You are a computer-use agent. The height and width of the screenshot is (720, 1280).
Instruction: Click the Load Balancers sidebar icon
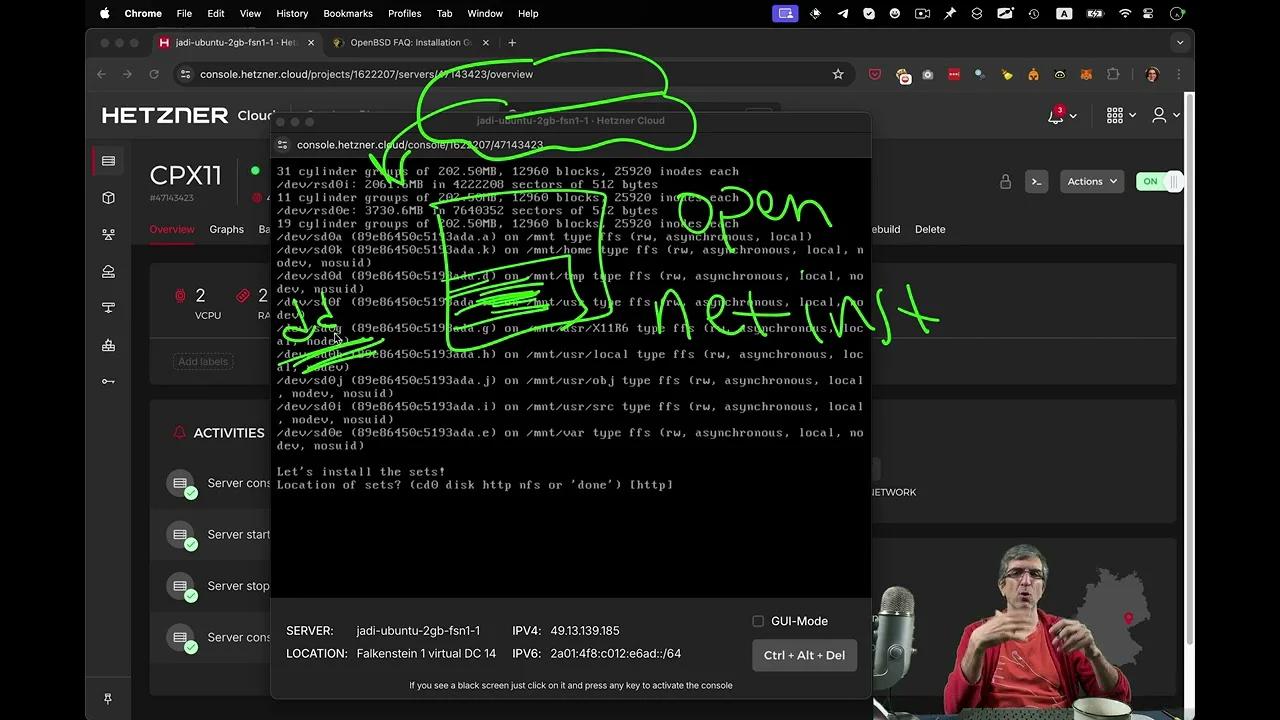[x=108, y=232]
